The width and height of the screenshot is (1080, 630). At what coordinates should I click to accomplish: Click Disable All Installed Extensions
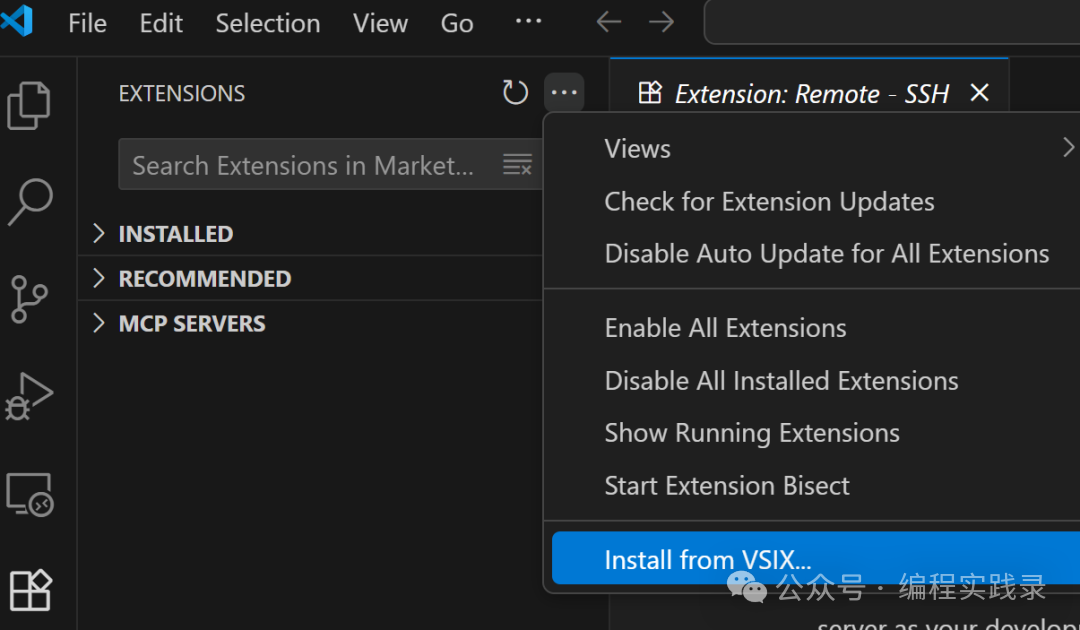click(x=781, y=380)
